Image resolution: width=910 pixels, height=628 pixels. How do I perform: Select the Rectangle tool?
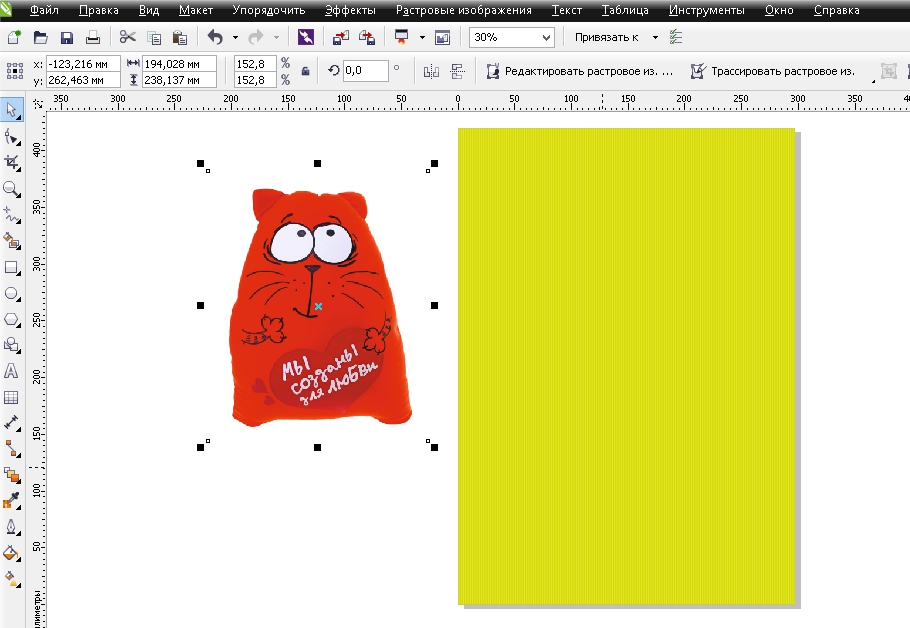(x=12, y=268)
